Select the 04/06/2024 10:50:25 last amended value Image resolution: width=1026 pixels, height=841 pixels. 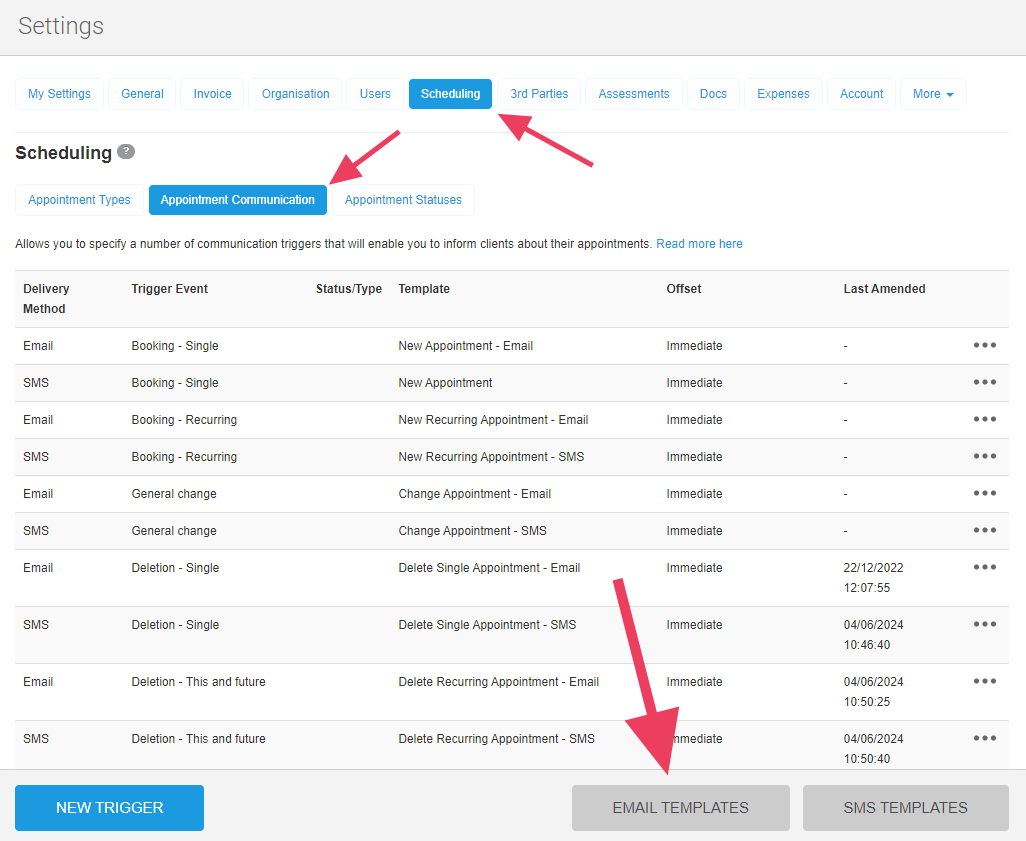(x=874, y=691)
